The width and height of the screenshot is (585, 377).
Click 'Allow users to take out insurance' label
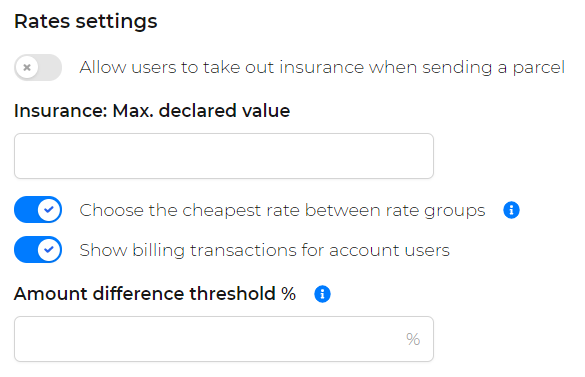322,68
